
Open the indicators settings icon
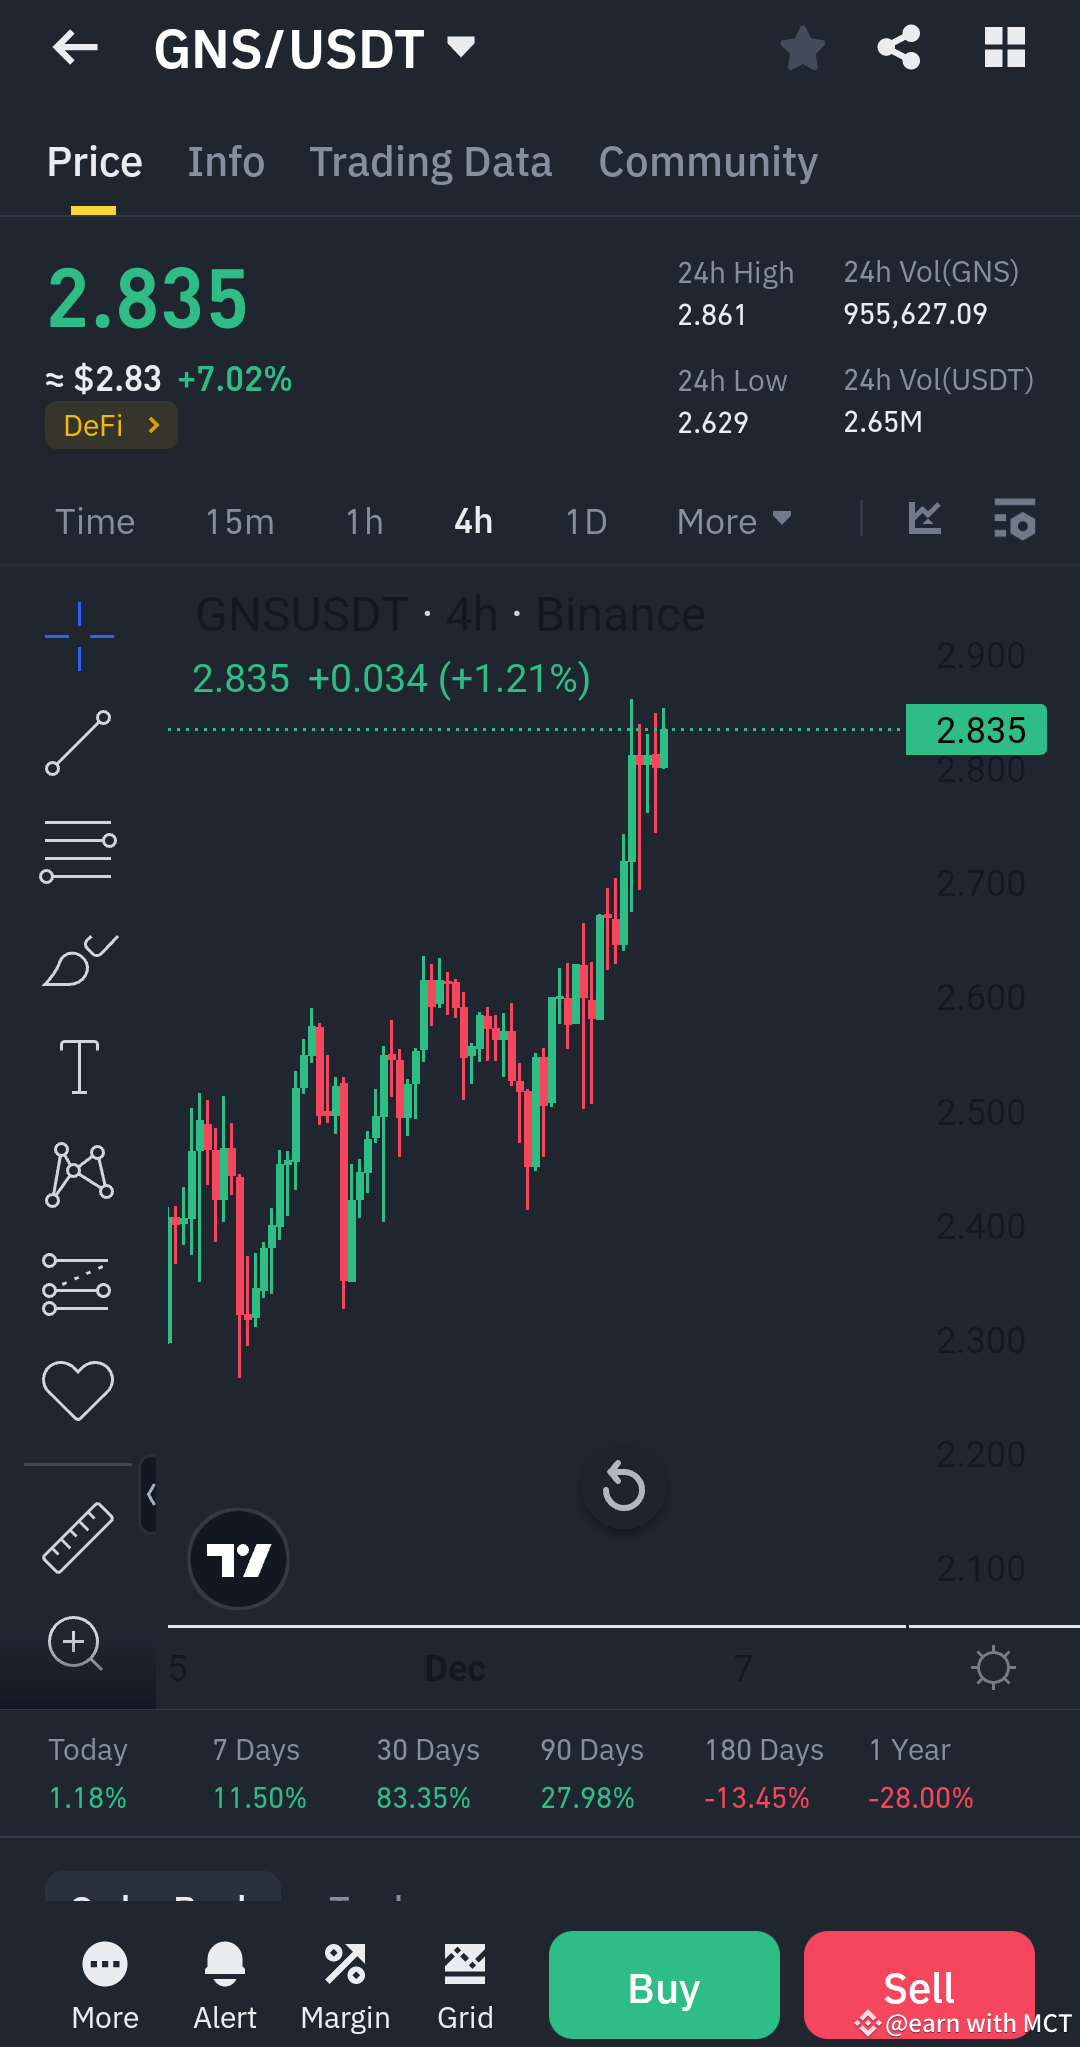pos(1013,519)
